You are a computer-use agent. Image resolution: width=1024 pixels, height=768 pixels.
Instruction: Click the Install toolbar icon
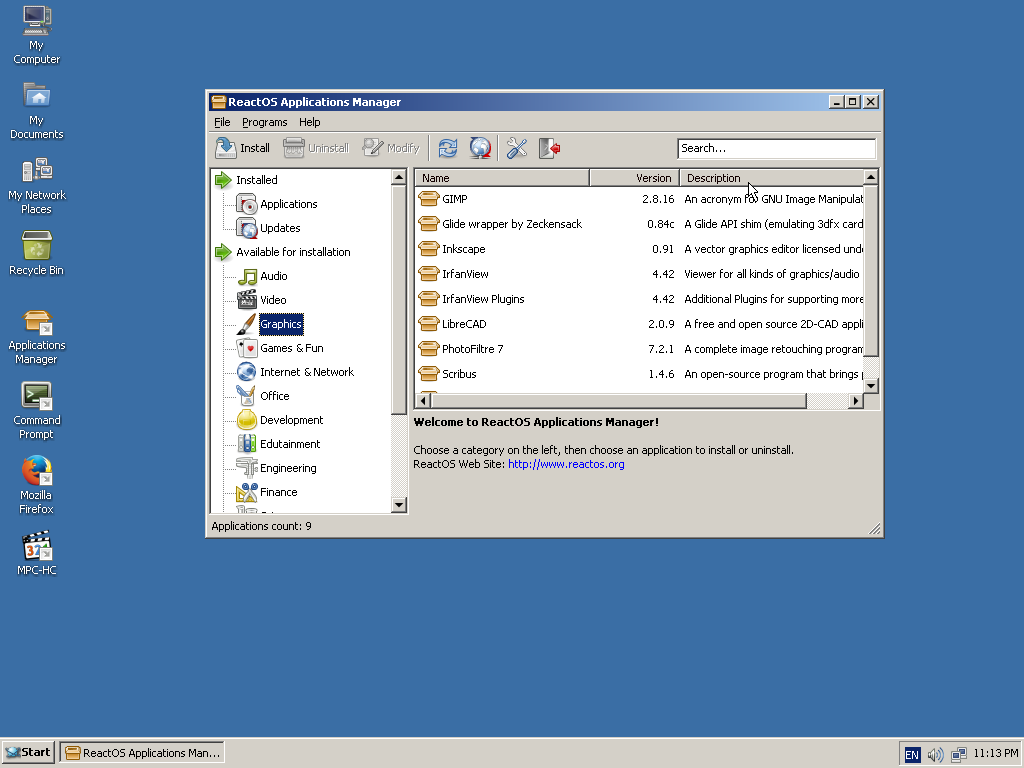pyautogui.click(x=241, y=147)
